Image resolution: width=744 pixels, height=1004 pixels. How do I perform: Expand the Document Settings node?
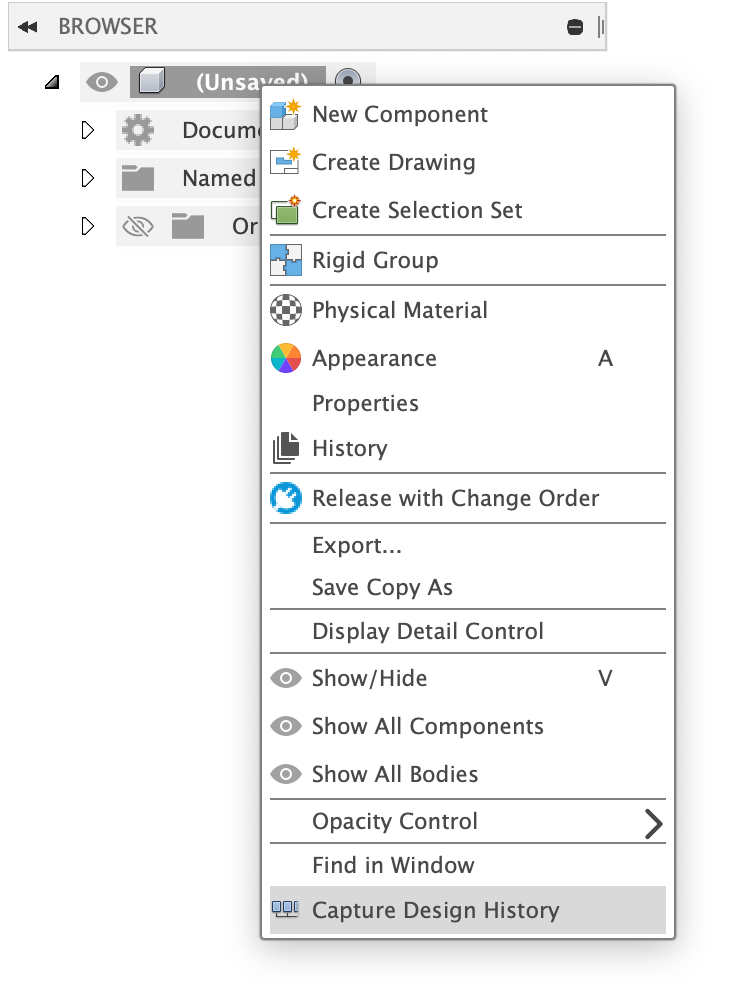[87, 130]
